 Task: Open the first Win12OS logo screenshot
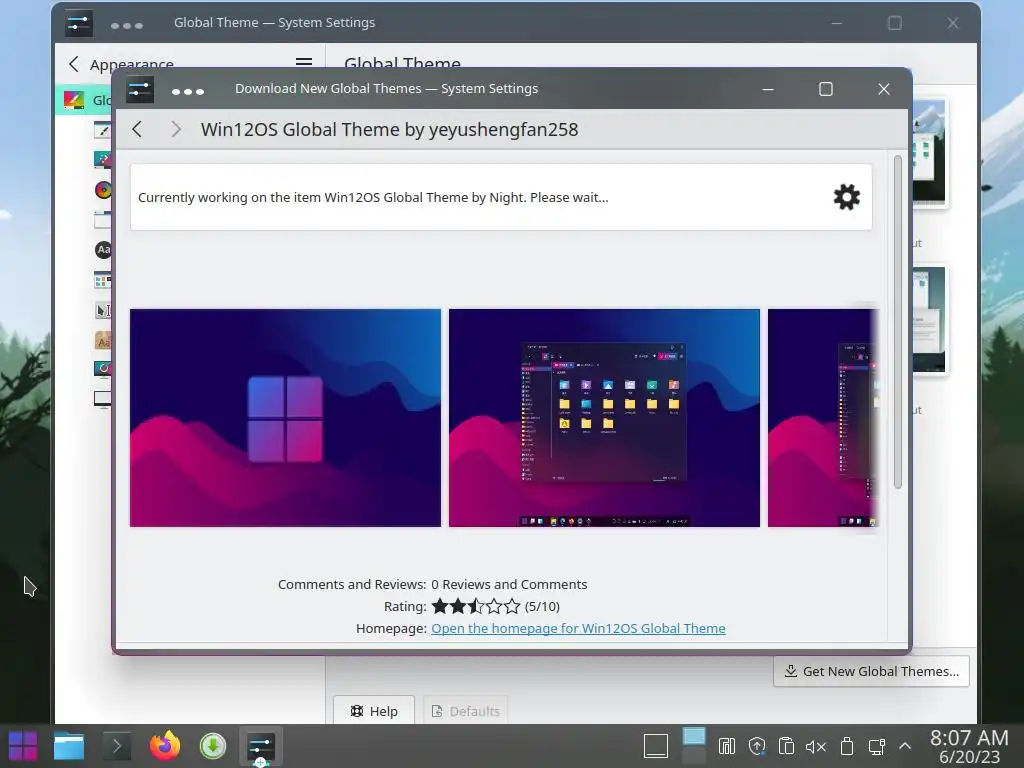[285, 418]
